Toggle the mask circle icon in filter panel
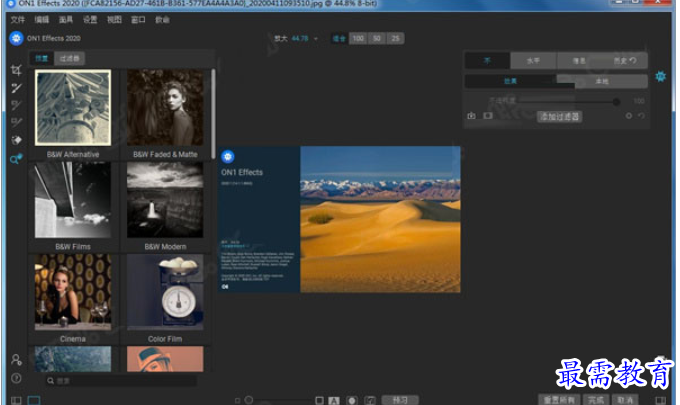 click(x=628, y=117)
